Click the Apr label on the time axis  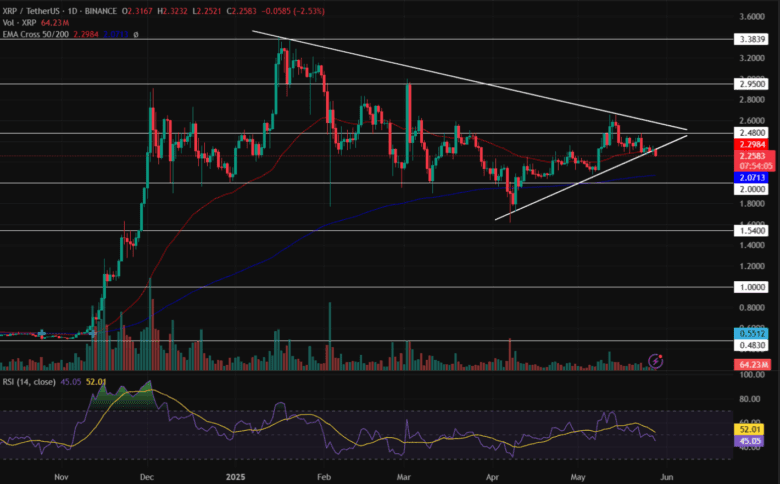pos(492,477)
